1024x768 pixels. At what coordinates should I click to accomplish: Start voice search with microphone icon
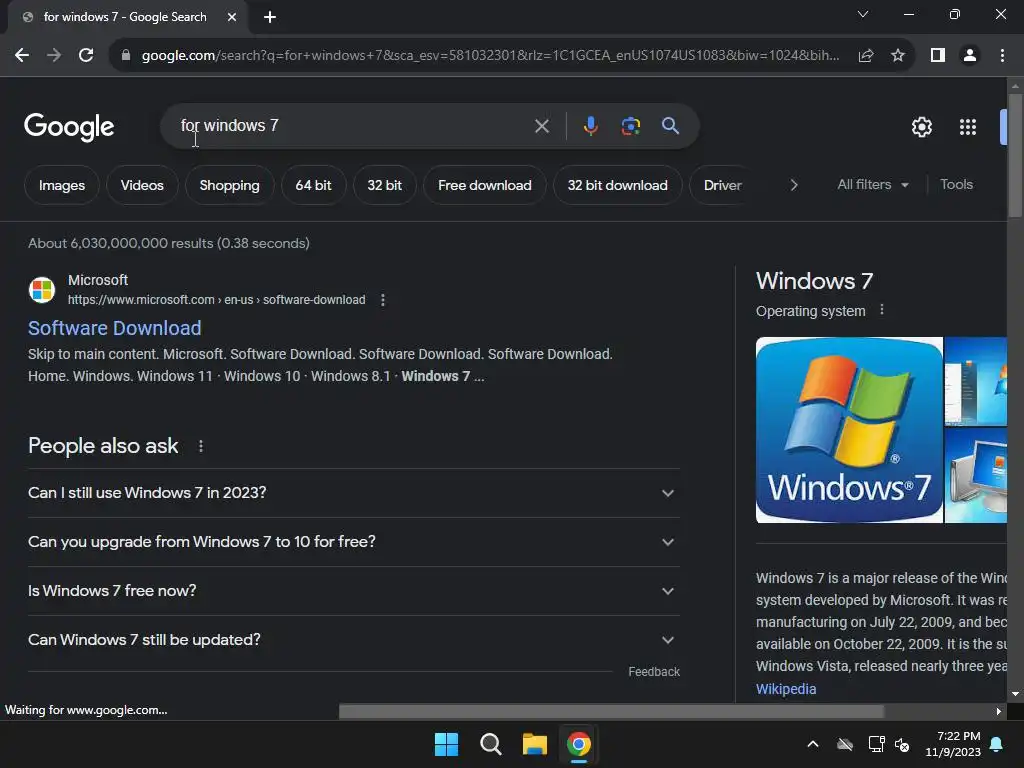(x=590, y=125)
